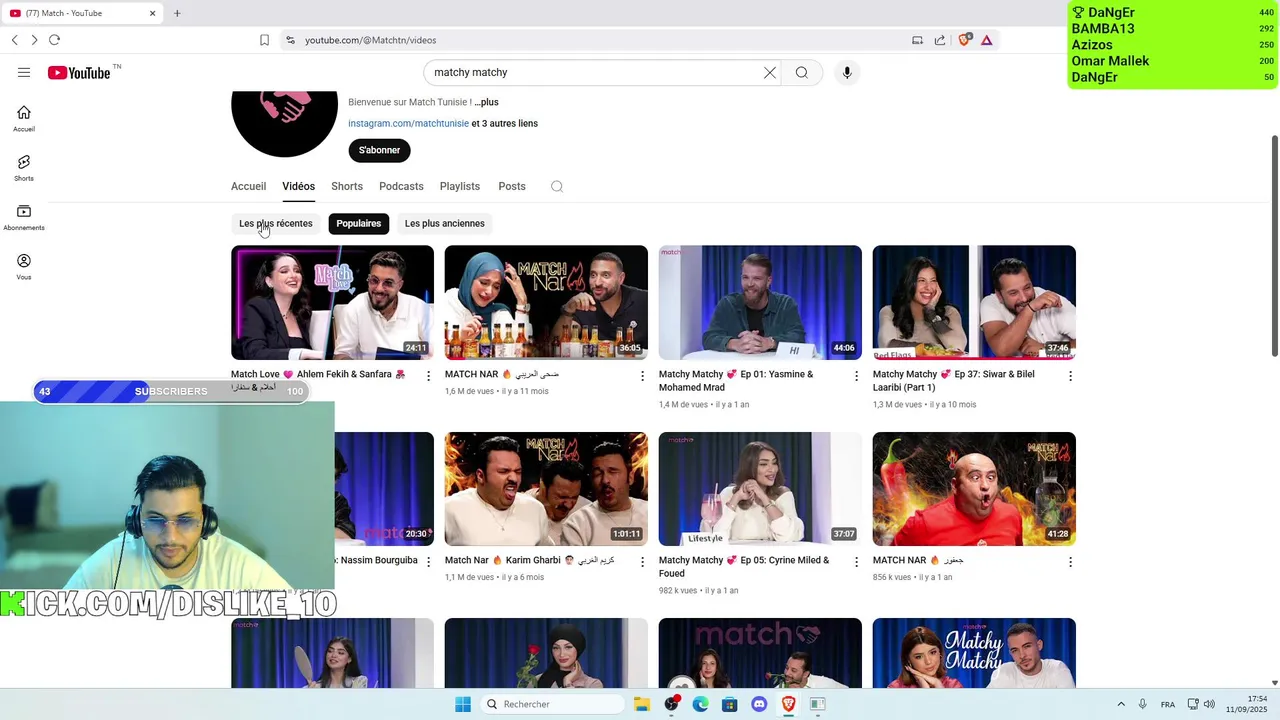Open Abonnements in the sidebar
This screenshot has width=1280, height=720.
24,217
